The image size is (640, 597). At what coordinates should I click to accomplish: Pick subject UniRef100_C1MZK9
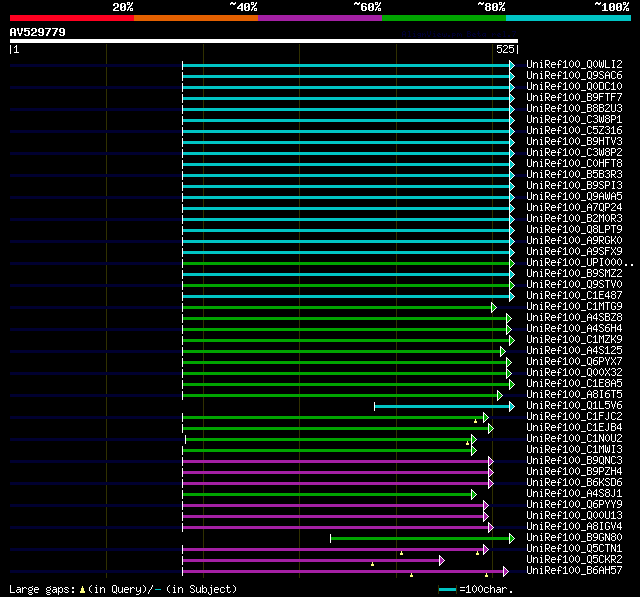coord(574,340)
